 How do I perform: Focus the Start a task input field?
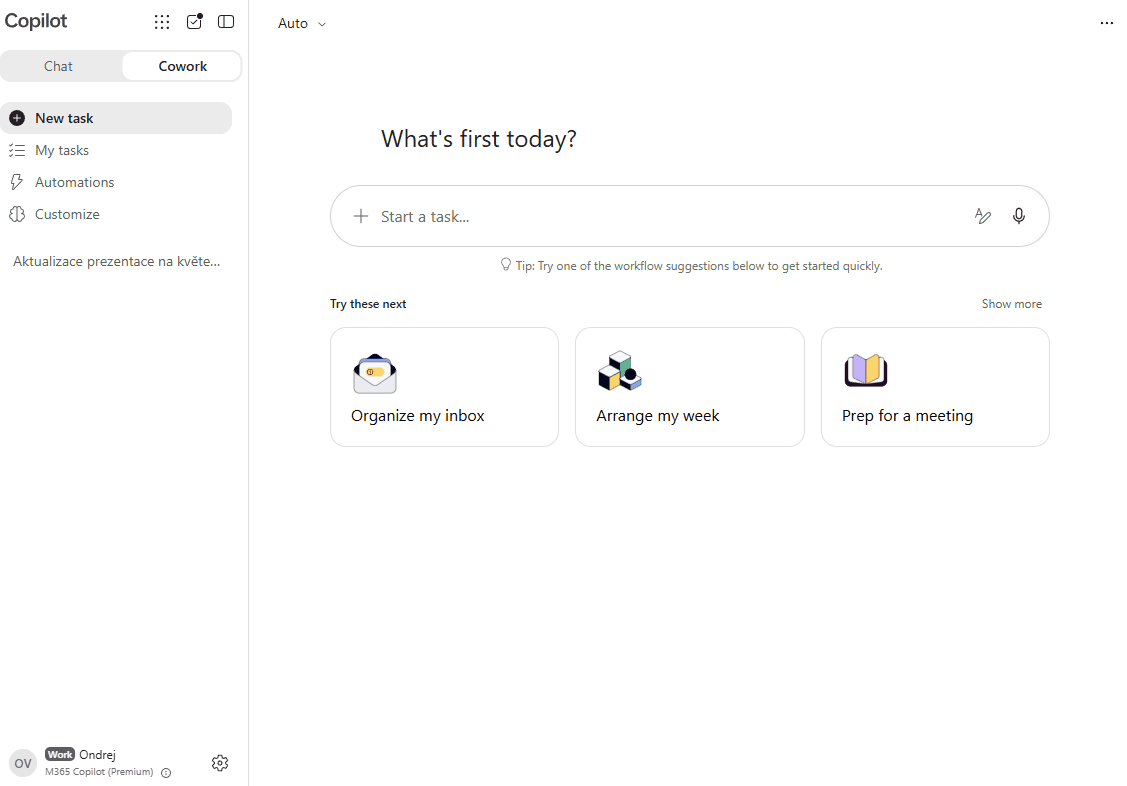click(x=668, y=216)
